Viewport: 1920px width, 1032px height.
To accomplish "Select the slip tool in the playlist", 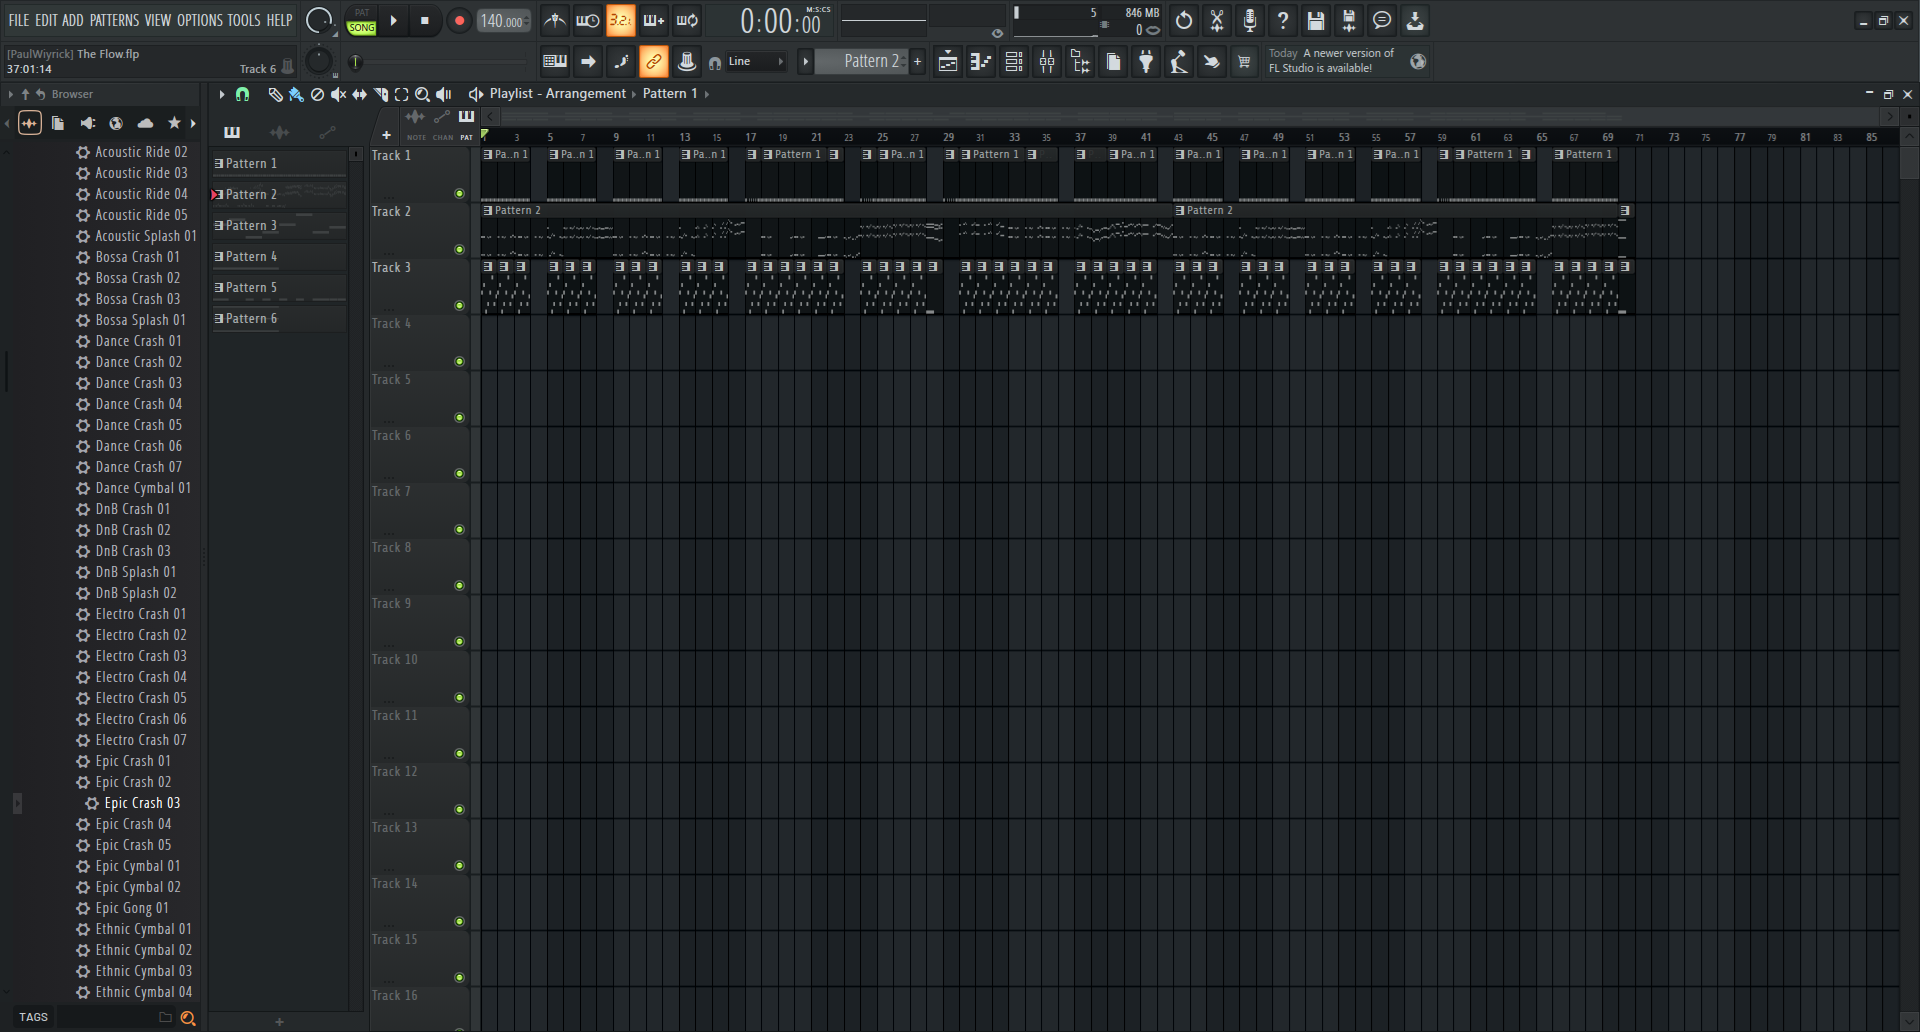I will (359, 94).
